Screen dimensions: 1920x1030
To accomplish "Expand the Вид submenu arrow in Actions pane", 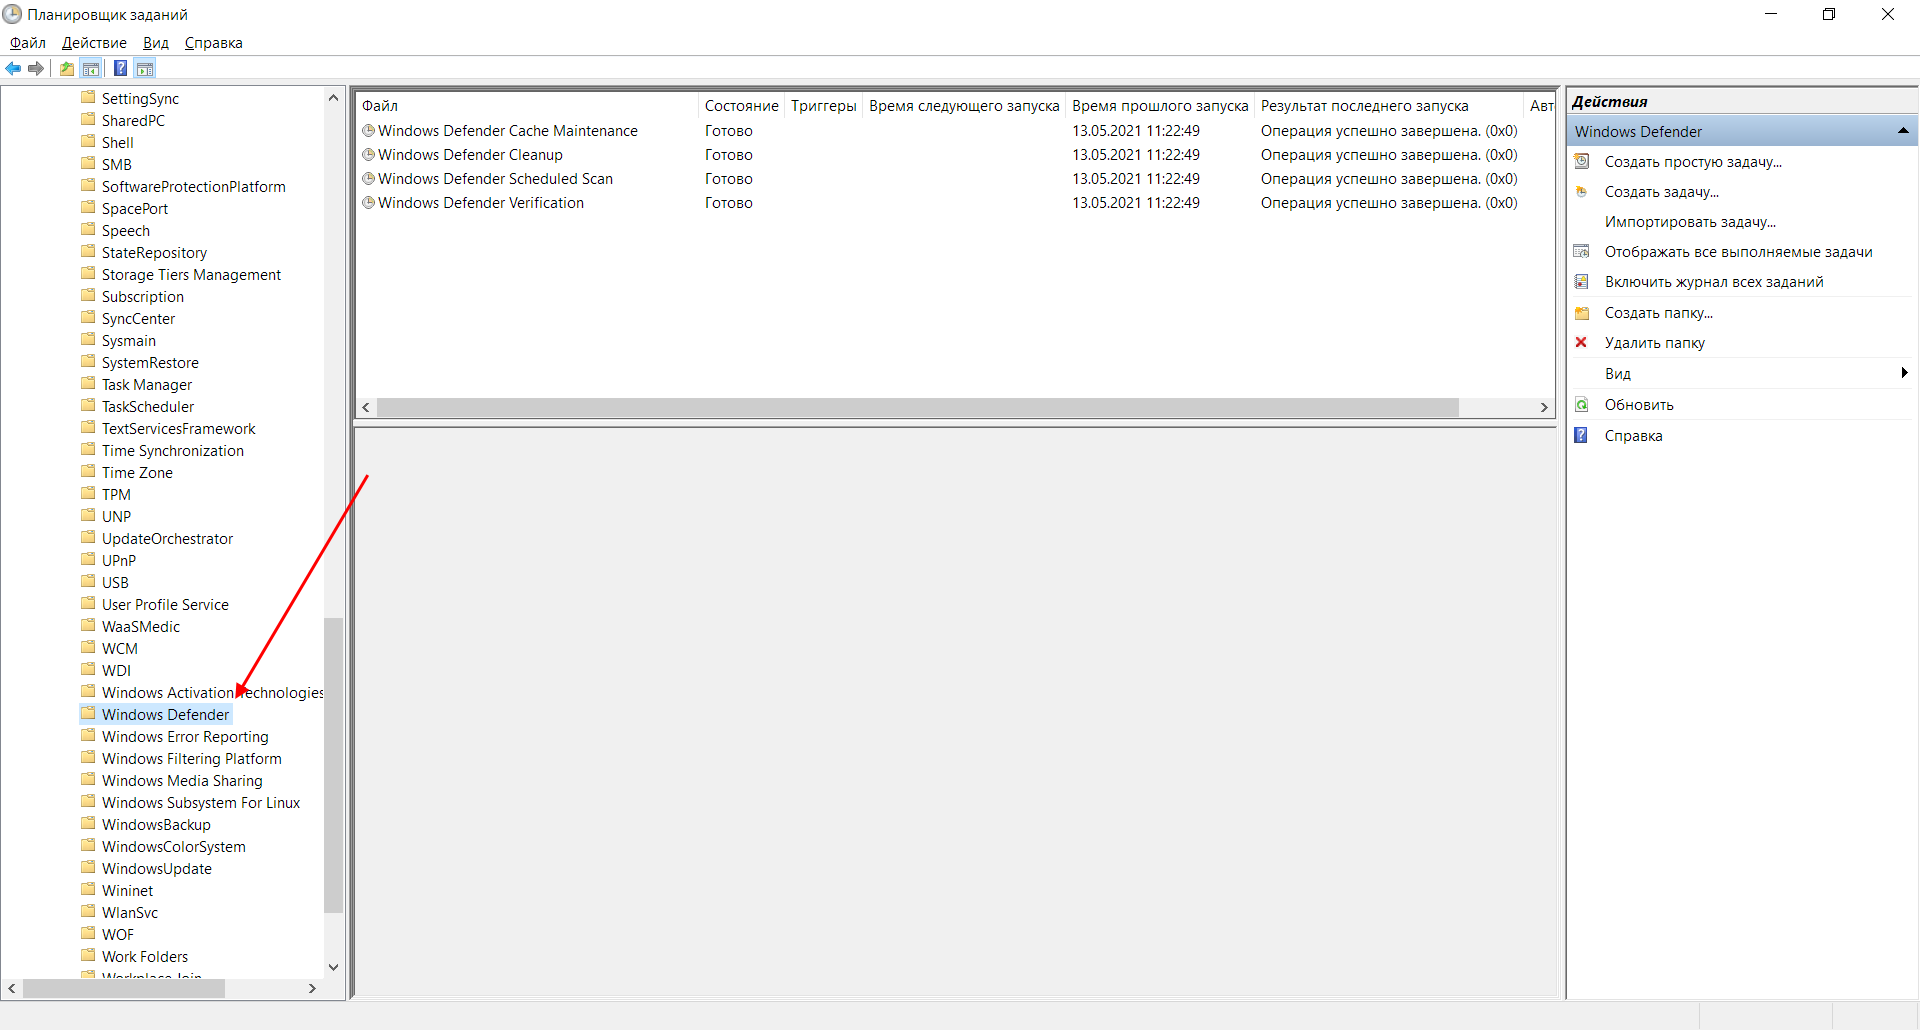I will pyautogui.click(x=1904, y=373).
